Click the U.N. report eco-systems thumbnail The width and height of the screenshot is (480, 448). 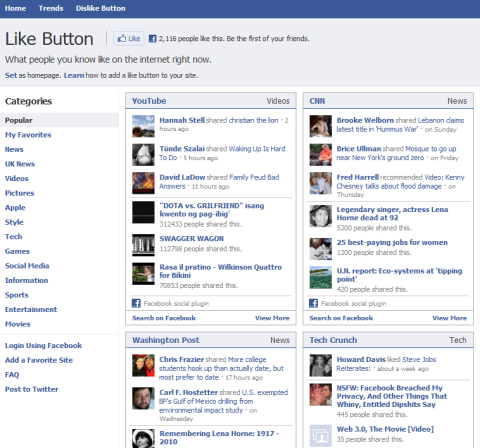[x=321, y=277]
